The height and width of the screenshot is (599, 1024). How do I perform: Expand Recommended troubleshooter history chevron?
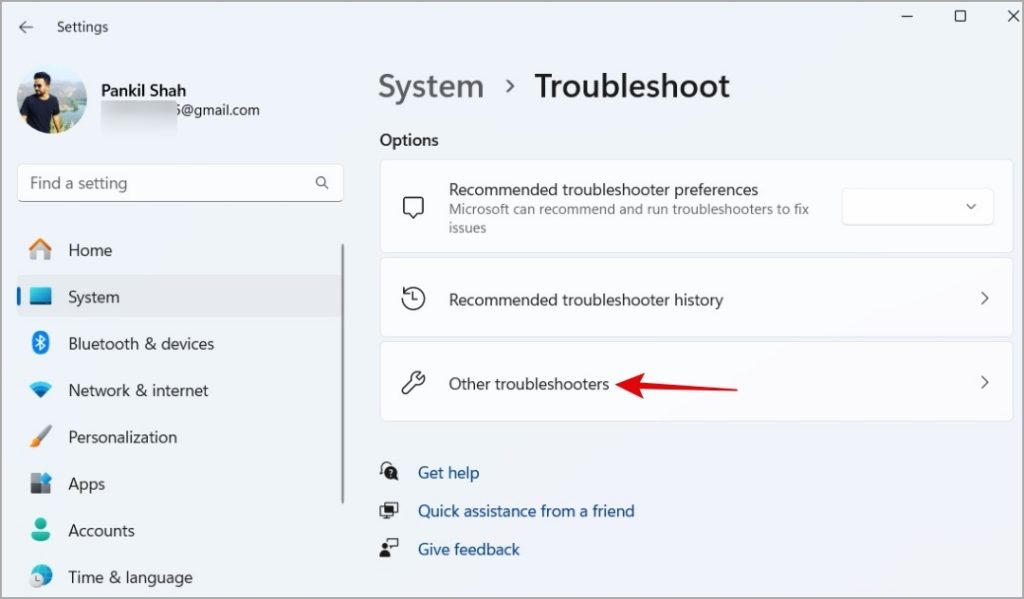[x=984, y=299]
